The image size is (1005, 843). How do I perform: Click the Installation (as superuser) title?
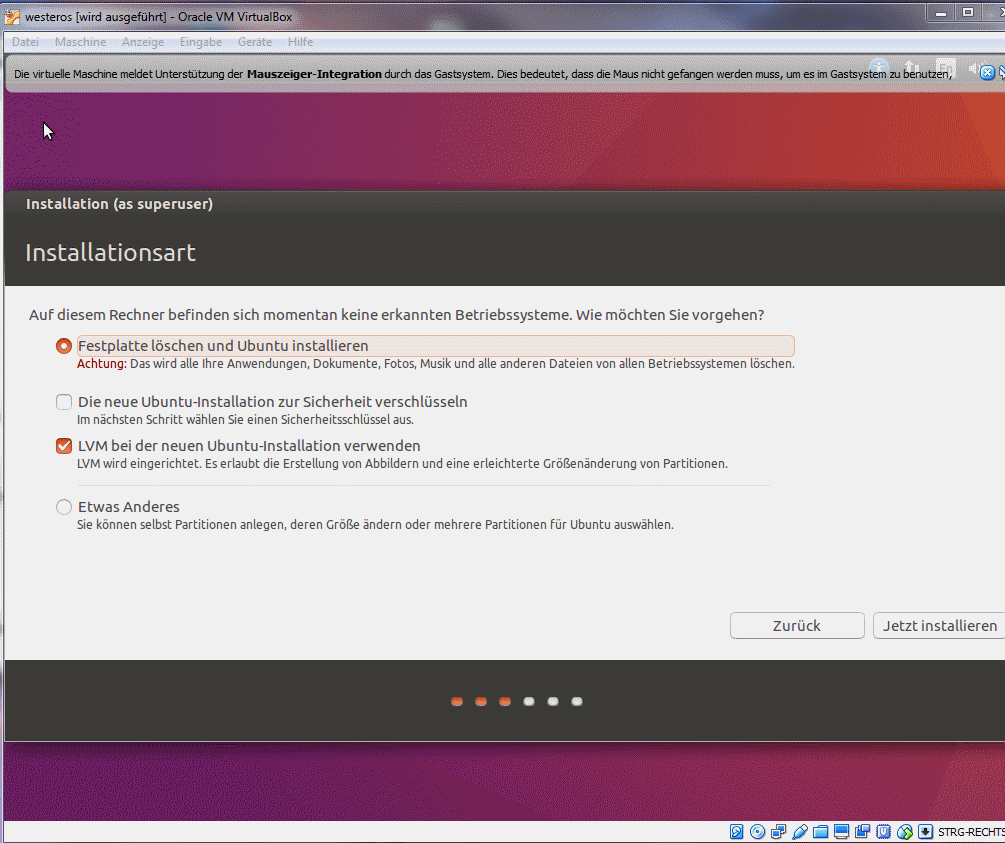tap(119, 204)
